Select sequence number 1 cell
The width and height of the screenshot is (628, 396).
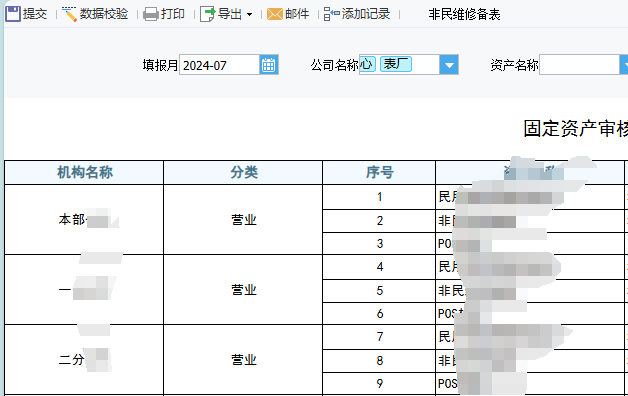pos(379,197)
